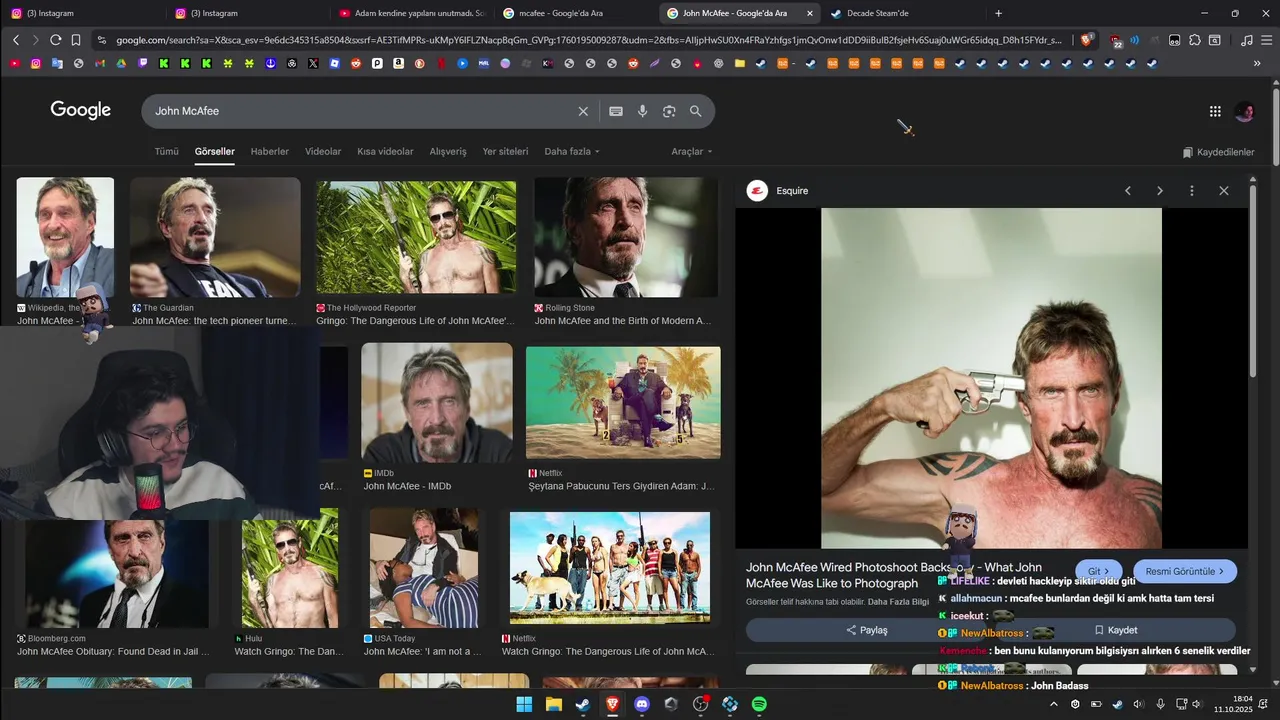The width and height of the screenshot is (1280, 720).
Task: Show hidden system tray icons
Action: [x=1053, y=704]
